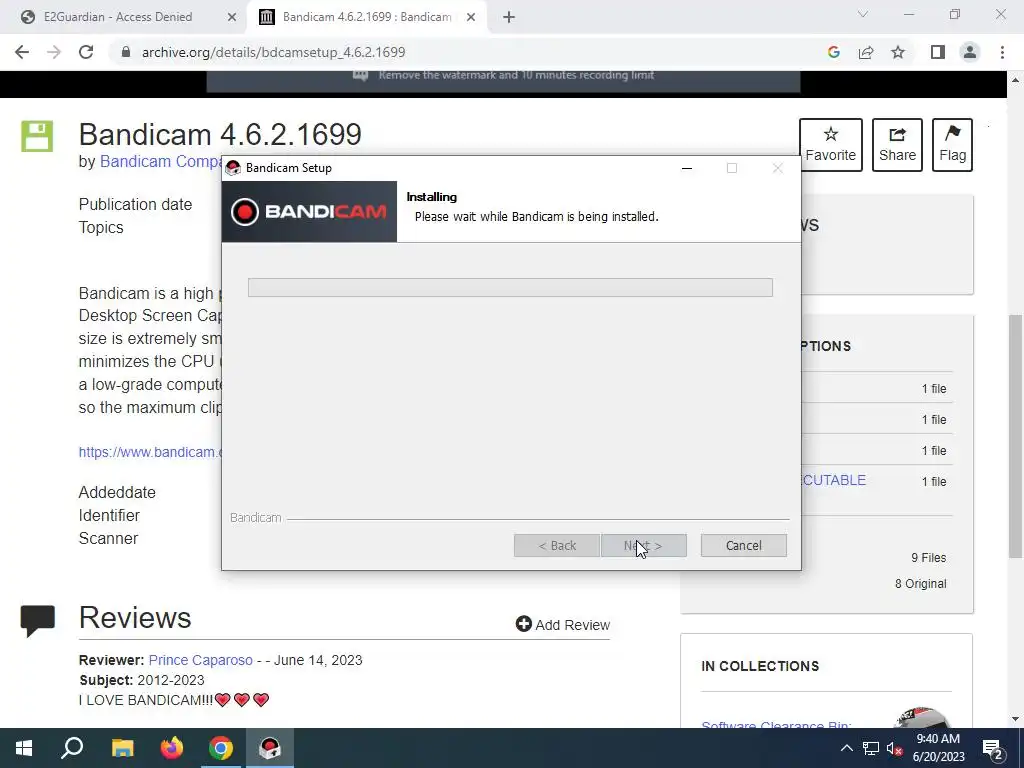Image resolution: width=1024 pixels, height=768 pixels.
Task: Click the "I LOVE BANDICAM!!!" review text
Action: pos(146,700)
